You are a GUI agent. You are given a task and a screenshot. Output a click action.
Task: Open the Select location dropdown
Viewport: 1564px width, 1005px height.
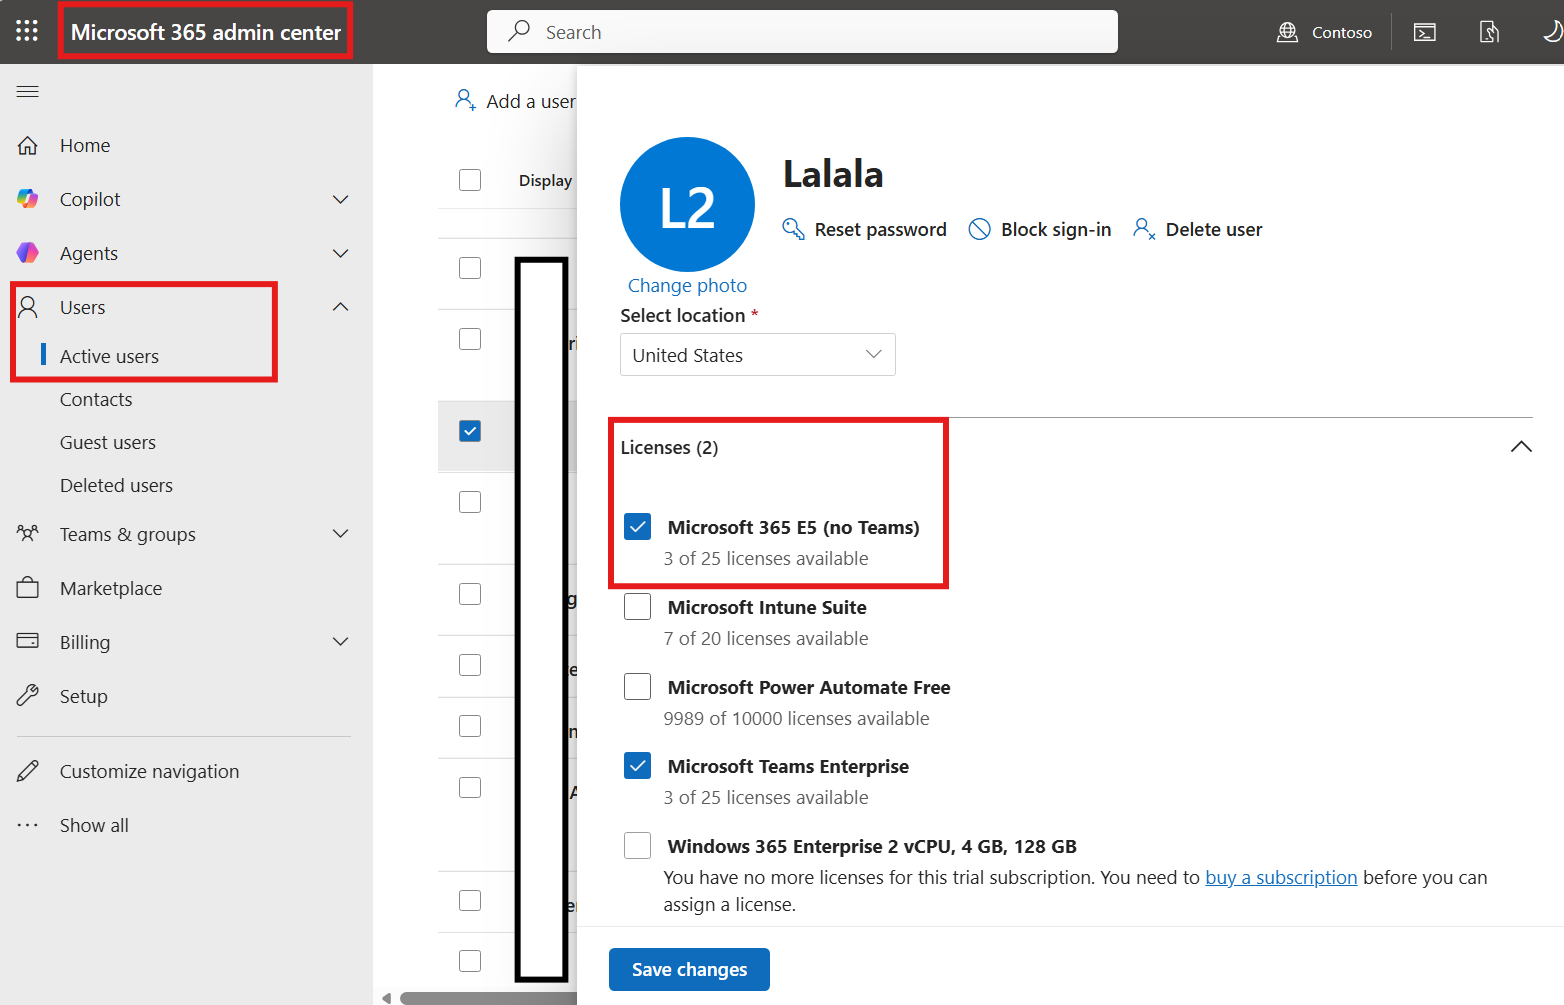(757, 355)
